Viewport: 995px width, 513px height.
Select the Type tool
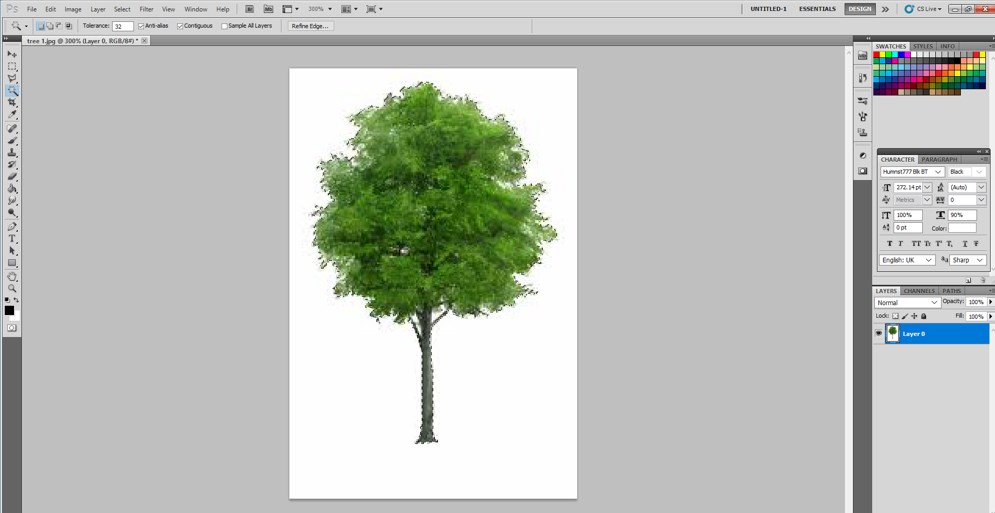click(x=12, y=239)
